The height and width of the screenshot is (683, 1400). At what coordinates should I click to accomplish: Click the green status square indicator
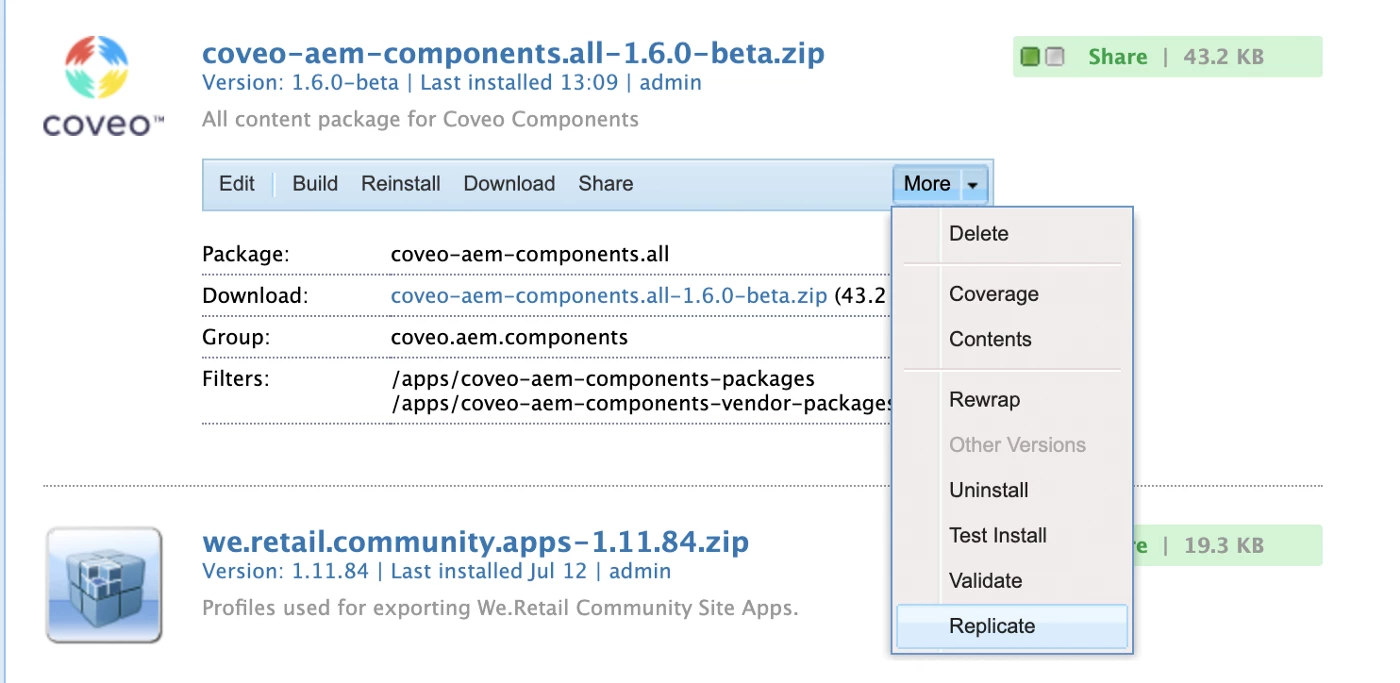click(1030, 57)
